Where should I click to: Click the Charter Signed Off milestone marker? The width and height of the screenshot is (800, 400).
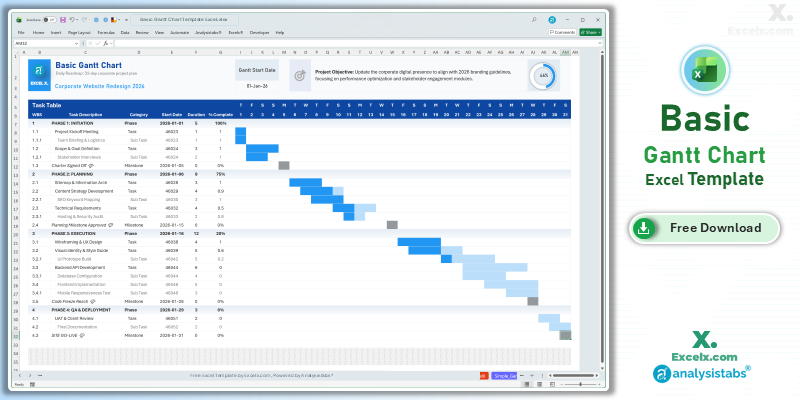tap(284, 165)
